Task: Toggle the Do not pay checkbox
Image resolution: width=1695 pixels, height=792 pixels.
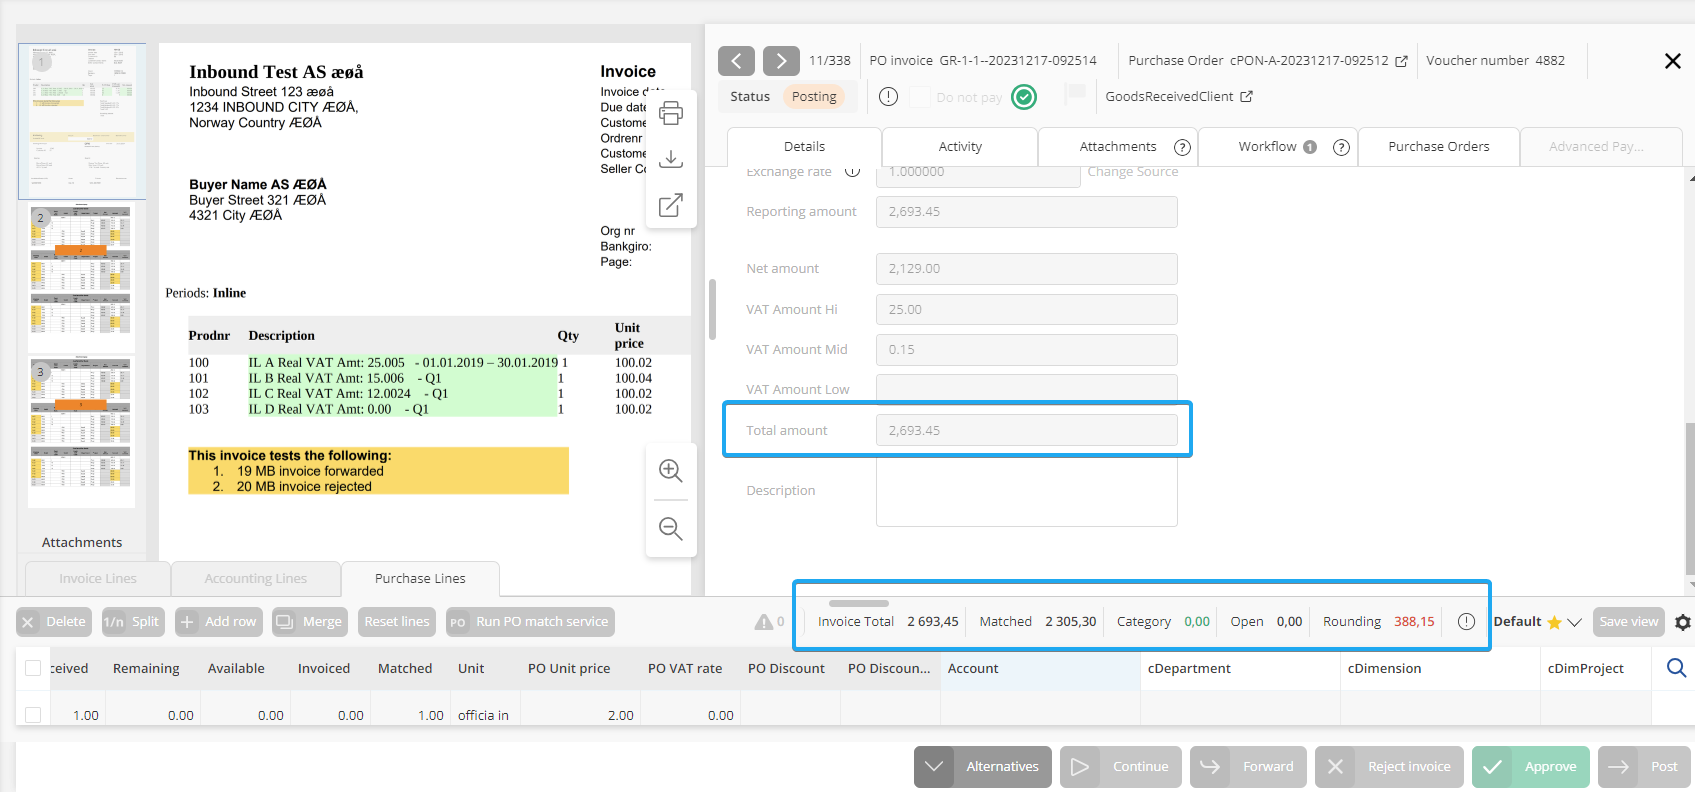Action: (919, 97)
